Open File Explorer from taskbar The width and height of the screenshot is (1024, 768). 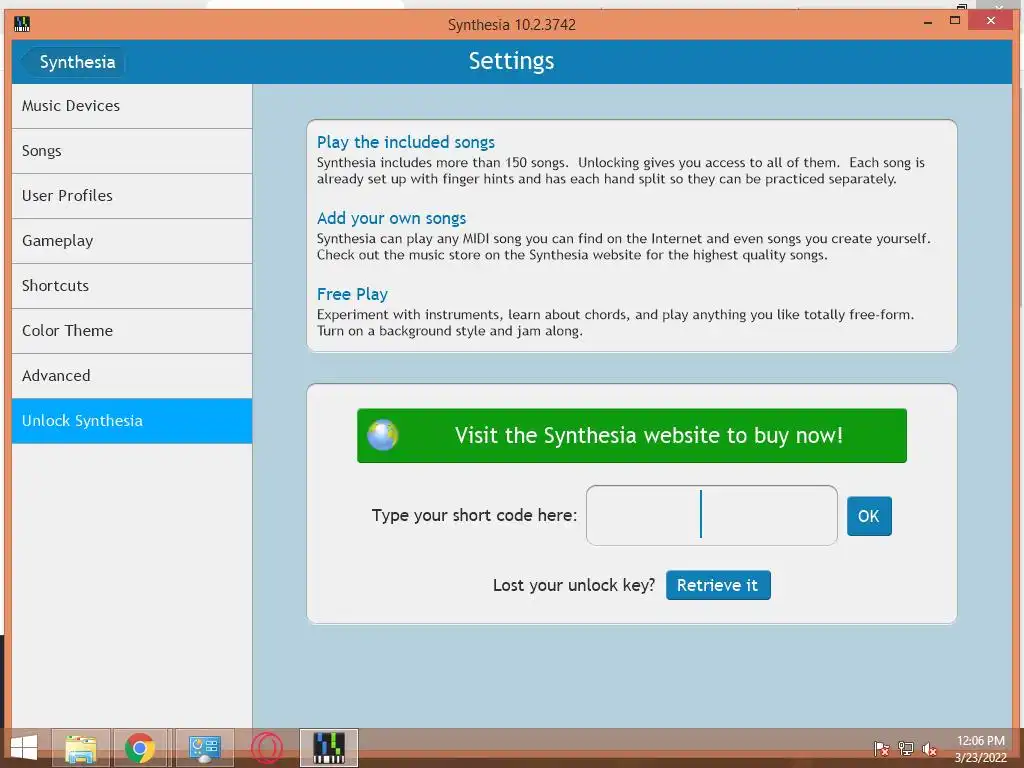click(x=81, y=748)
